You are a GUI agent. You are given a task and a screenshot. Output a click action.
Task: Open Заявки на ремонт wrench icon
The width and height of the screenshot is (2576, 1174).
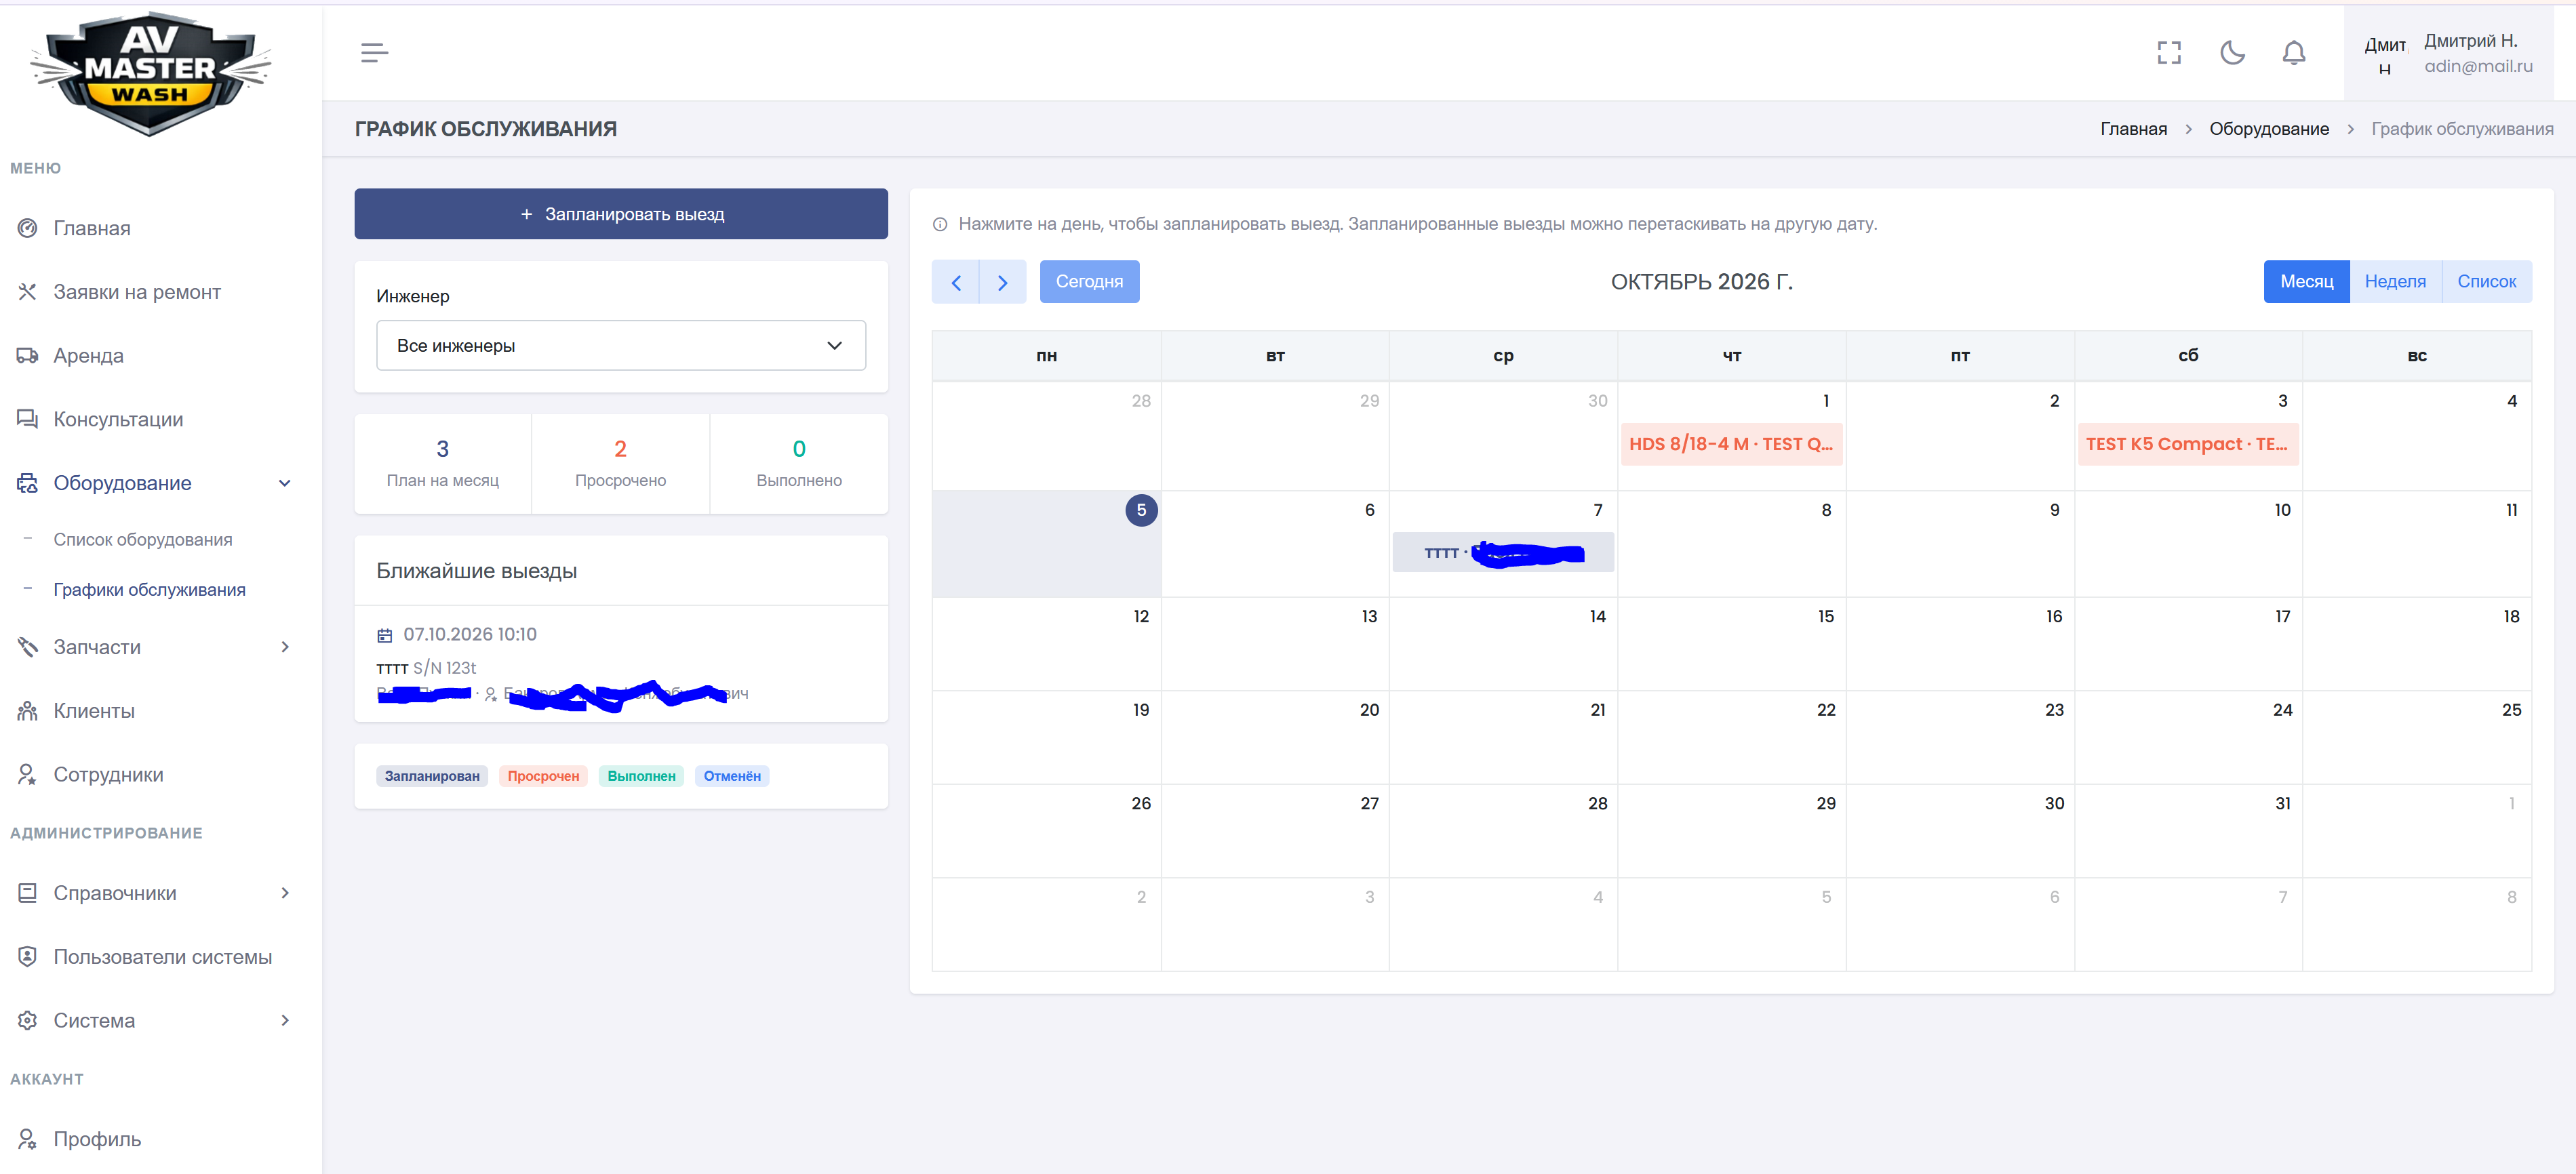[28, 292]
